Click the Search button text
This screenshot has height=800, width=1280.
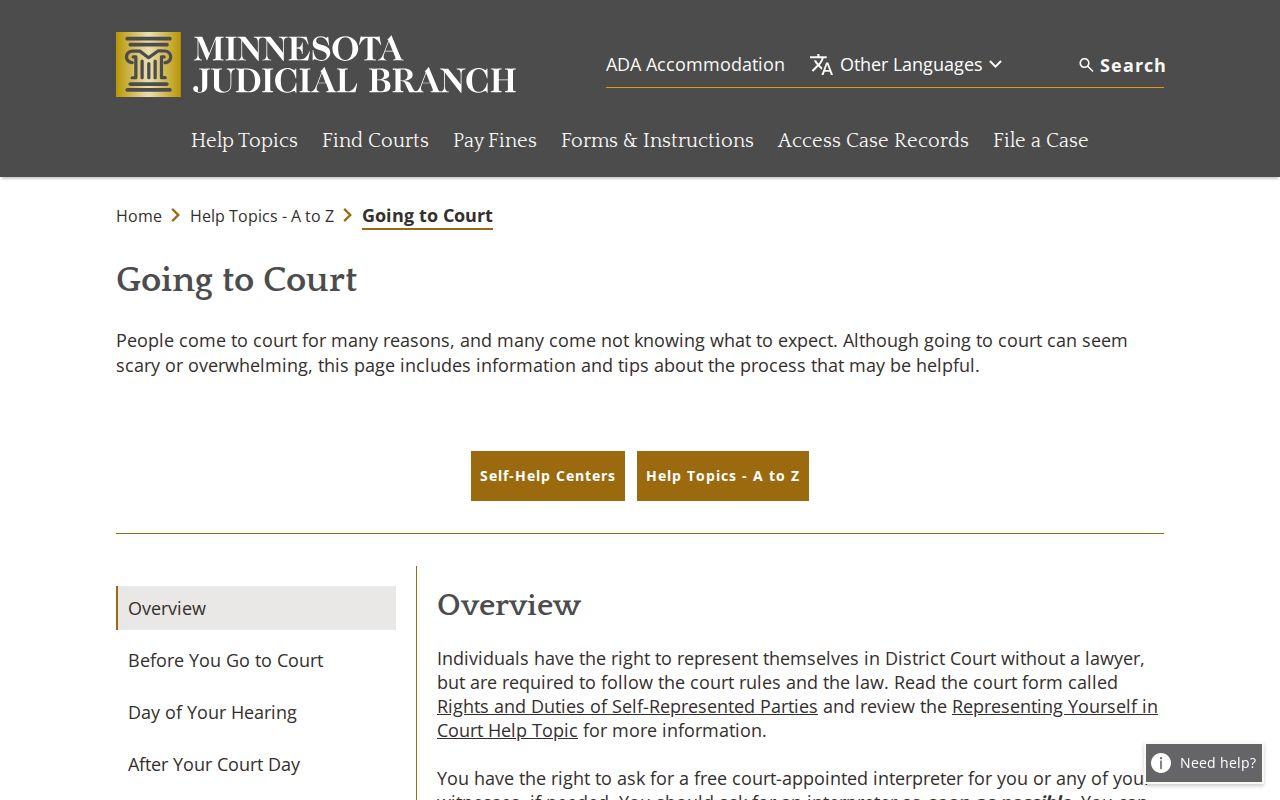coord(1133,65)
